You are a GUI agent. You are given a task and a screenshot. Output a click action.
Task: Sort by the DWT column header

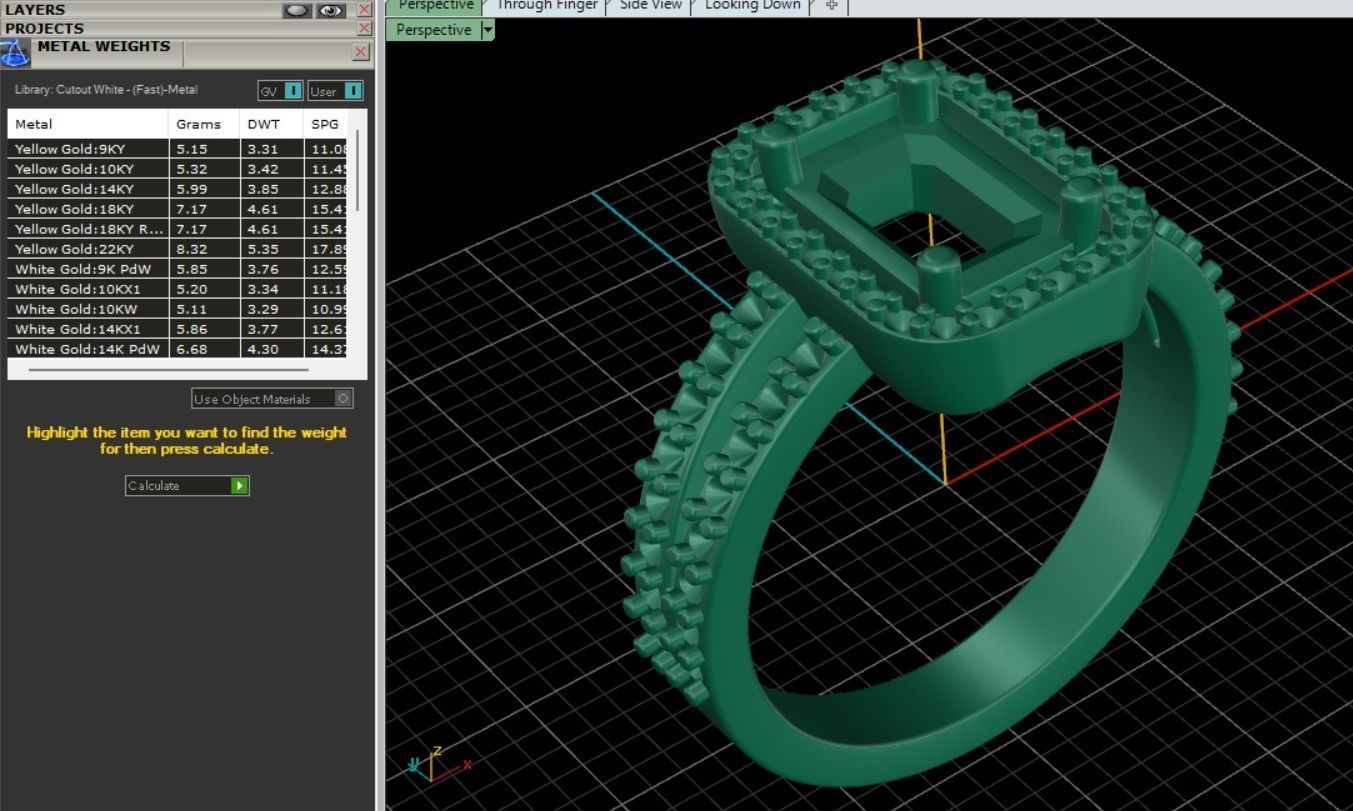pos(271,124)
